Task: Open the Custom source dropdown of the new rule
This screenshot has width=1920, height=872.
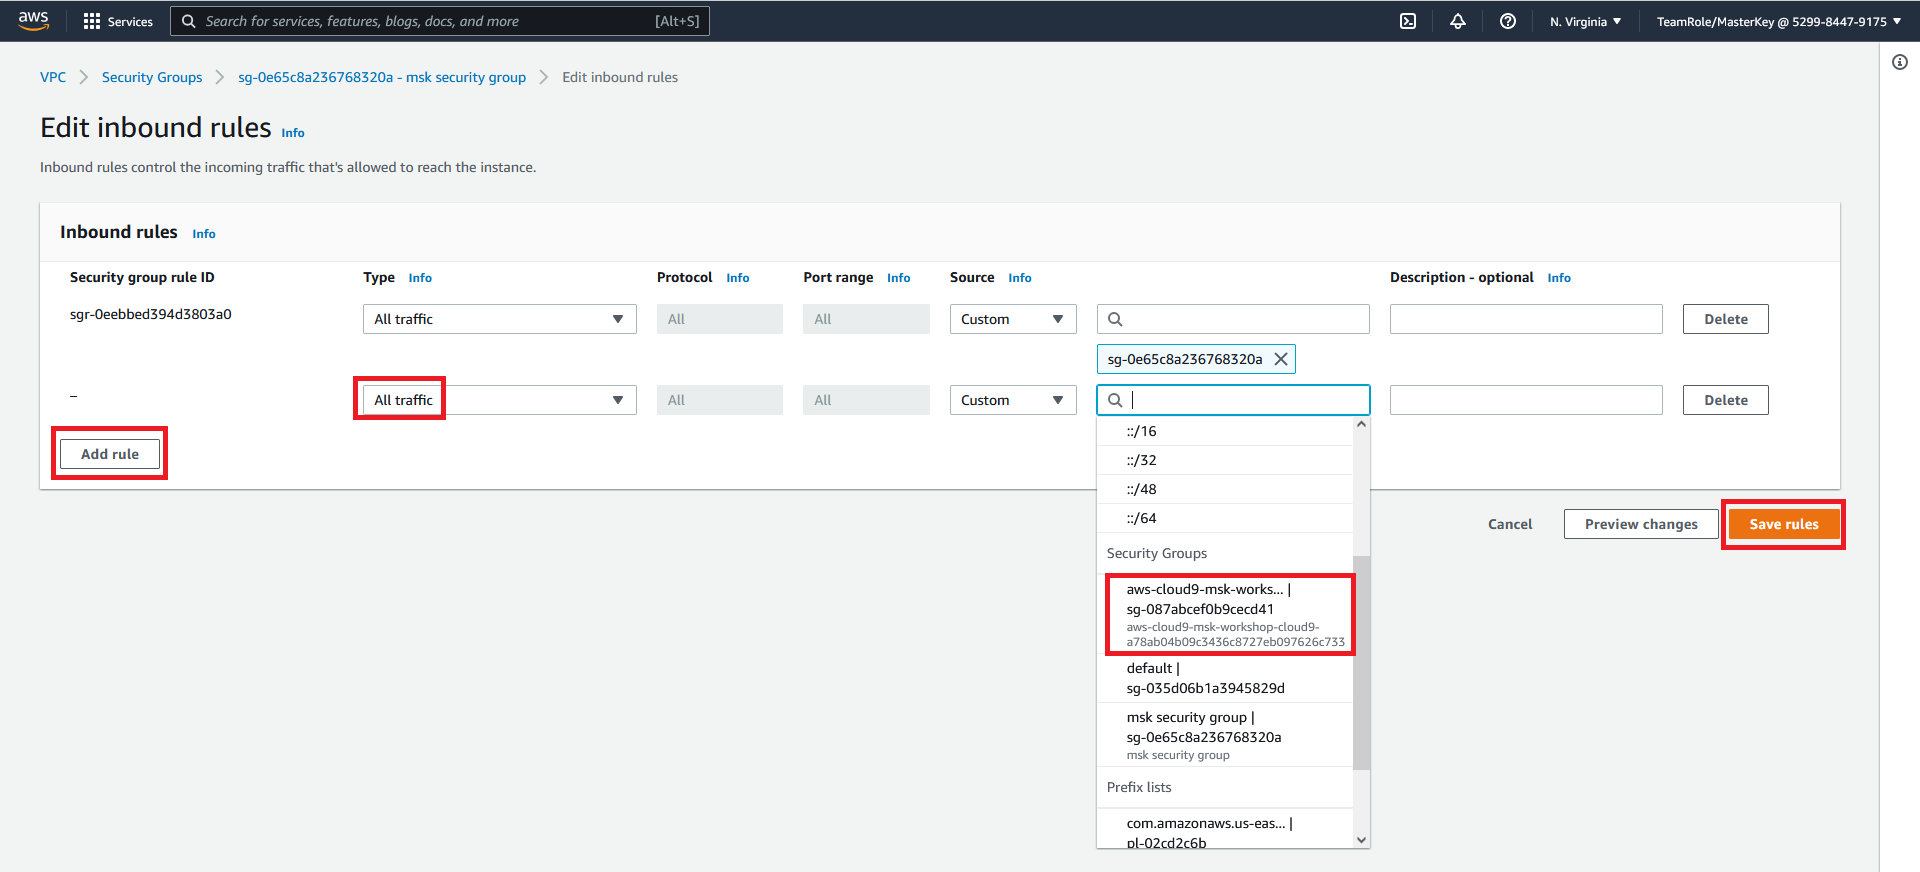Action: point(1013,400)
